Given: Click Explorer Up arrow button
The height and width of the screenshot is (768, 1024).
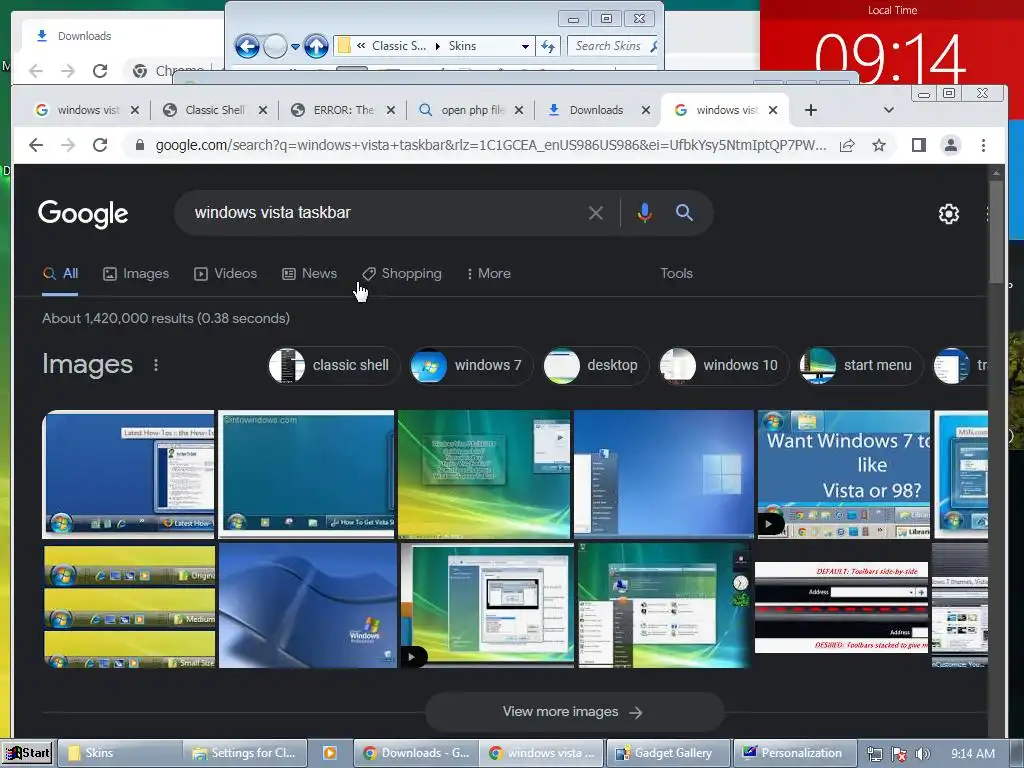Looking at the screenshot, I should coord(317,46).
